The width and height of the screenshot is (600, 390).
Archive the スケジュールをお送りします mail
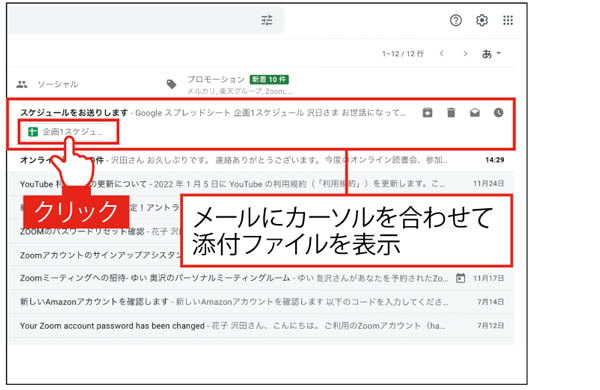click(427, 113)
